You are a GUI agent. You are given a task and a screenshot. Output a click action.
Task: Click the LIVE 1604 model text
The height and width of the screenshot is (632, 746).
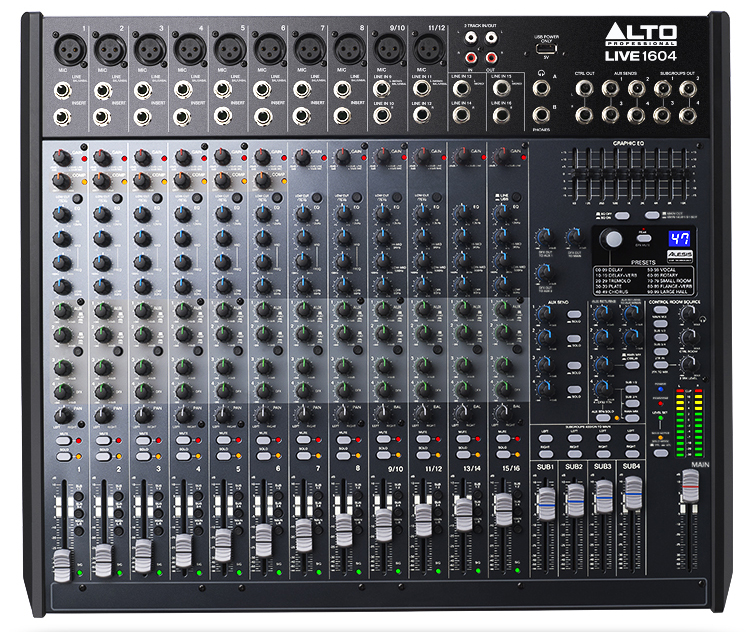point(640,56)
